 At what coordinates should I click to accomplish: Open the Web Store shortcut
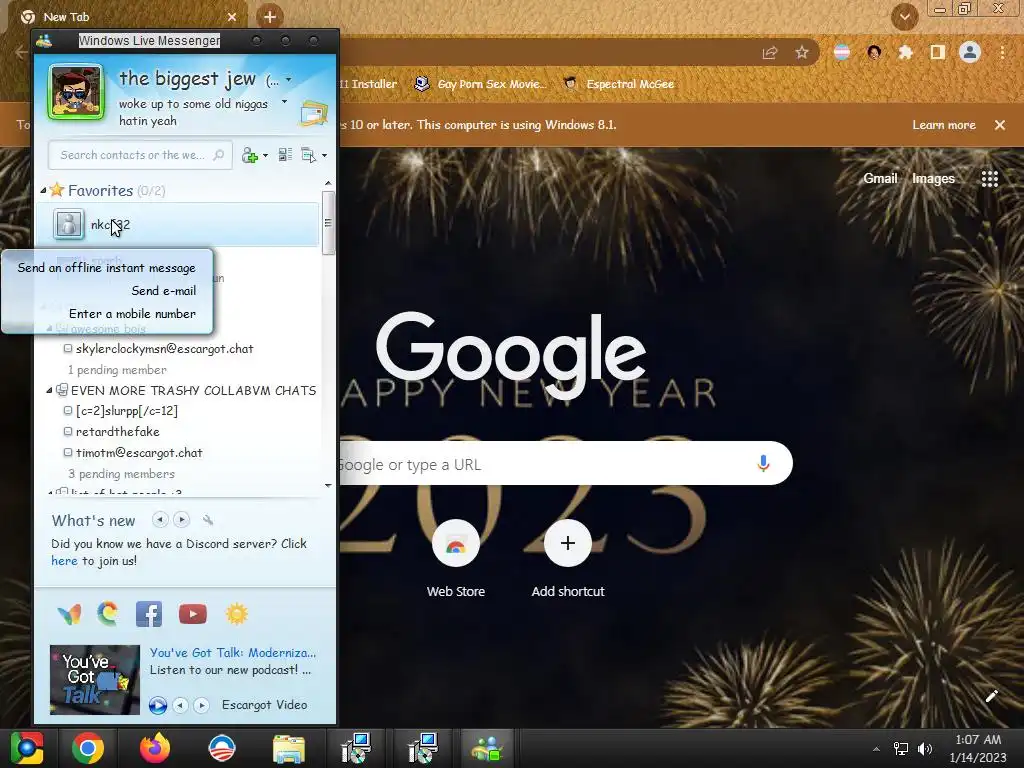pos(456,559)
